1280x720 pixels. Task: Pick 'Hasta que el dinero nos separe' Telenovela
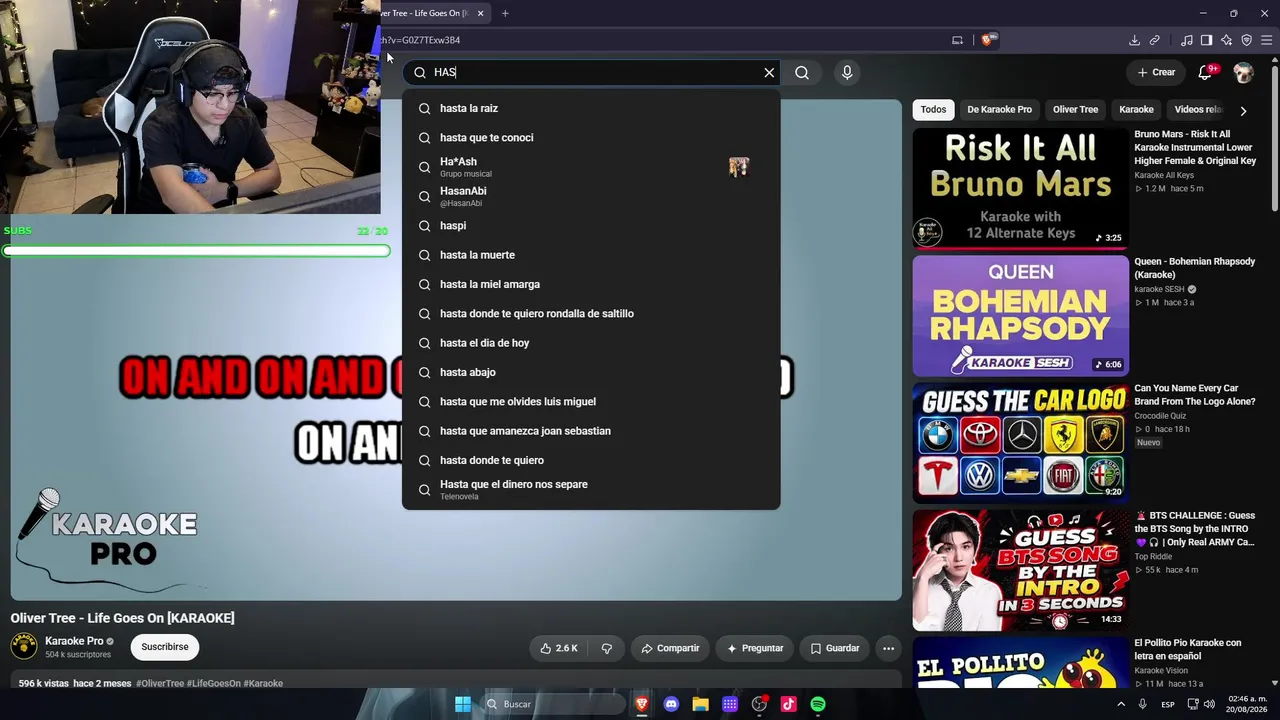tap(591, 490)
